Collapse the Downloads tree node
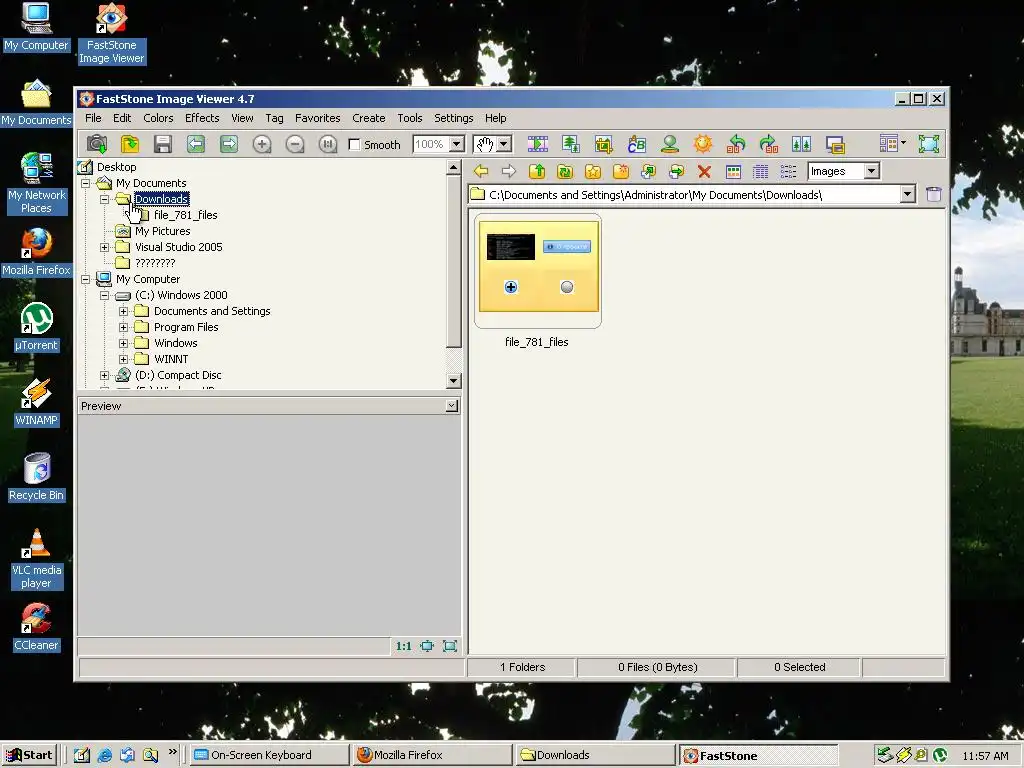The width and height of the screenshot is (1024, 768). [104, 199]
